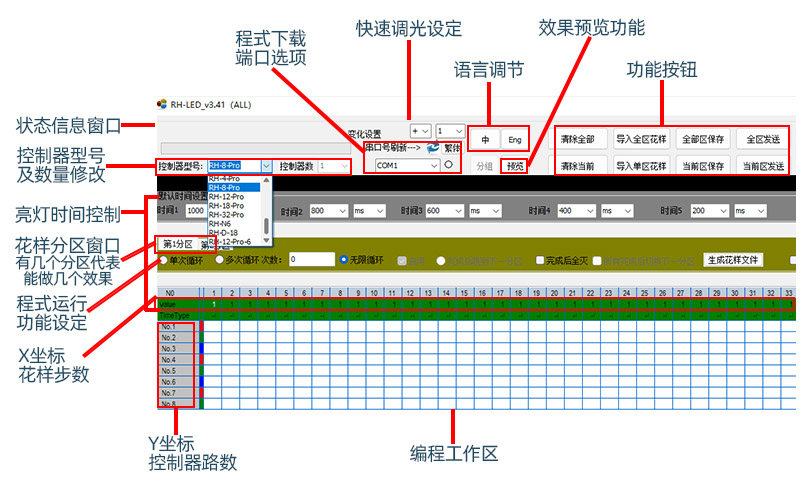Viewport: 810px width, 487px height.
Task: Click the port status circle next to COM1
Action: [x=448, y=165]
